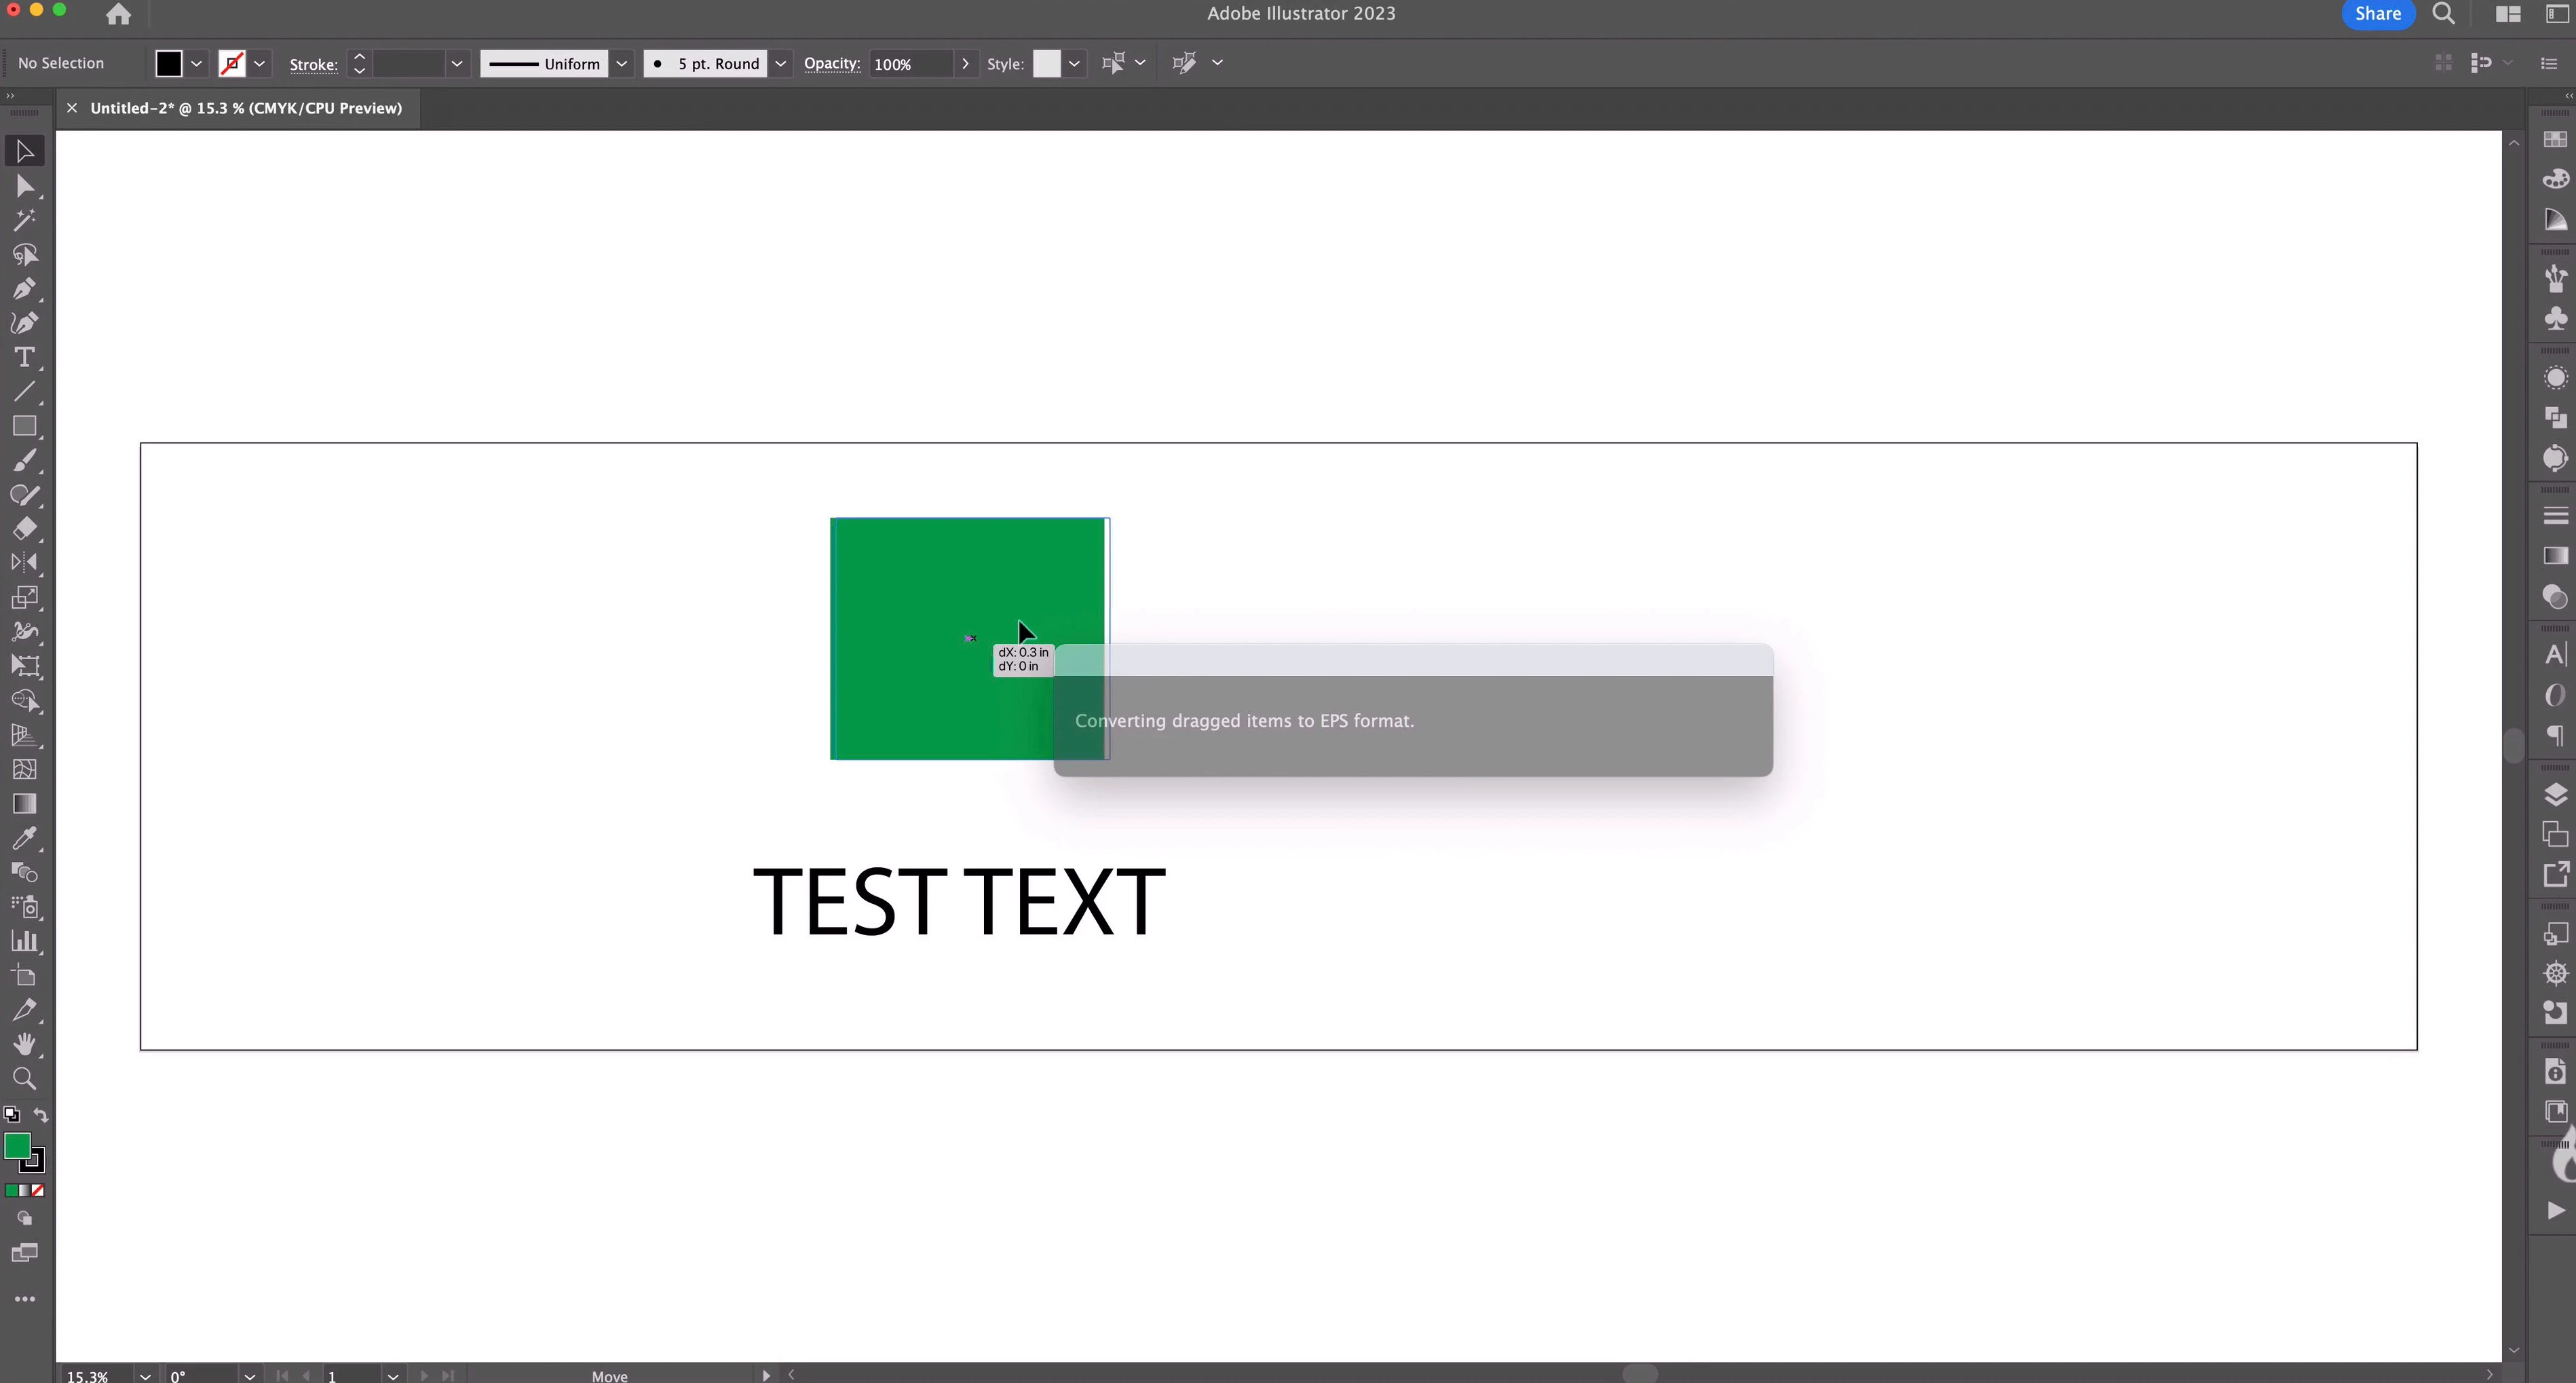Select the Hand tool

pos(24,1044)
